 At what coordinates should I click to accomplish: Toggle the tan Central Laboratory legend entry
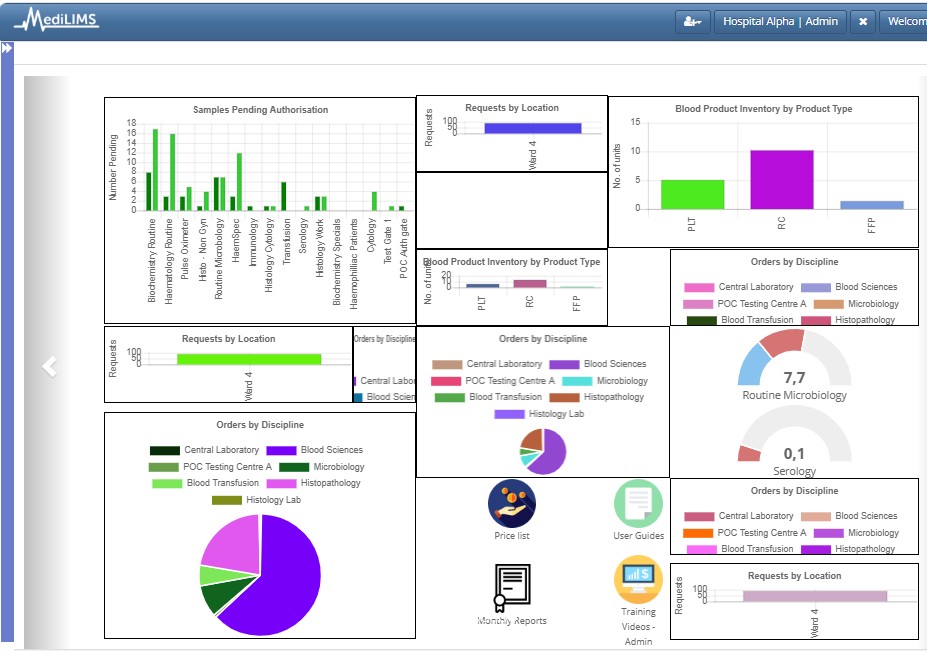pyautogui.click(x=487, y=365)
